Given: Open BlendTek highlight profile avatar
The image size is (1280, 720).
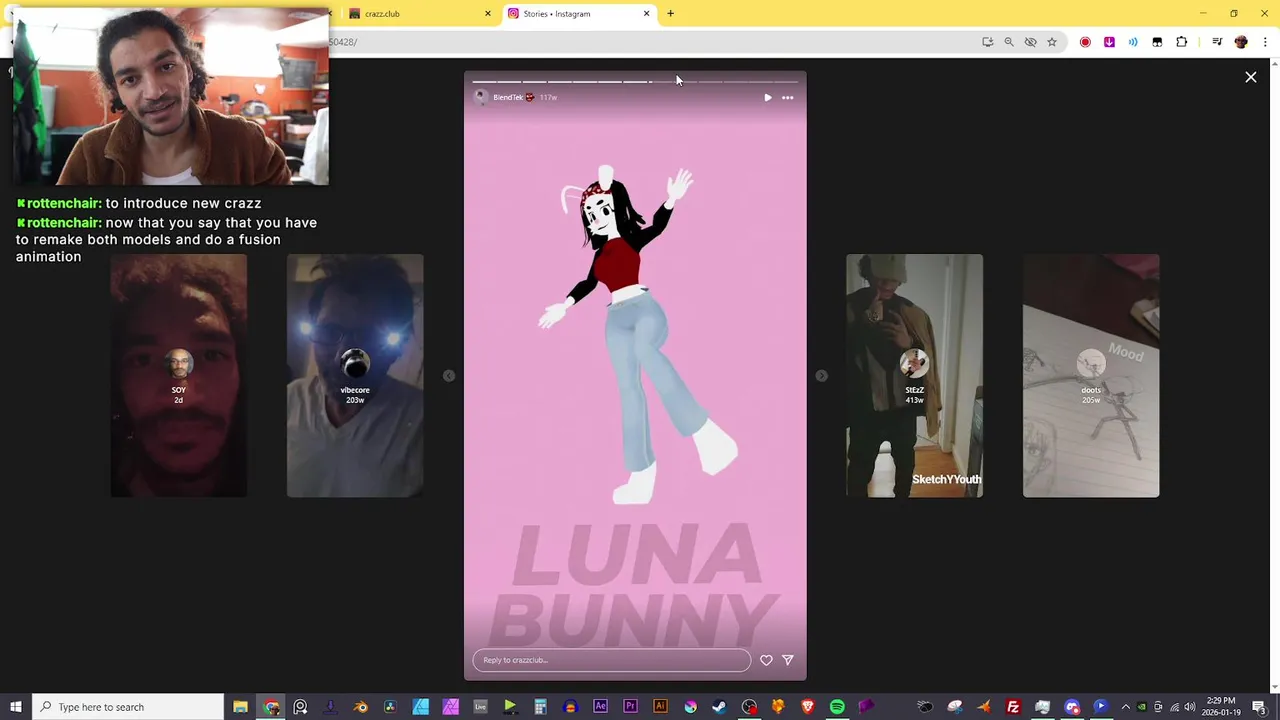Looking at the screenshot, I should [480, 97].
